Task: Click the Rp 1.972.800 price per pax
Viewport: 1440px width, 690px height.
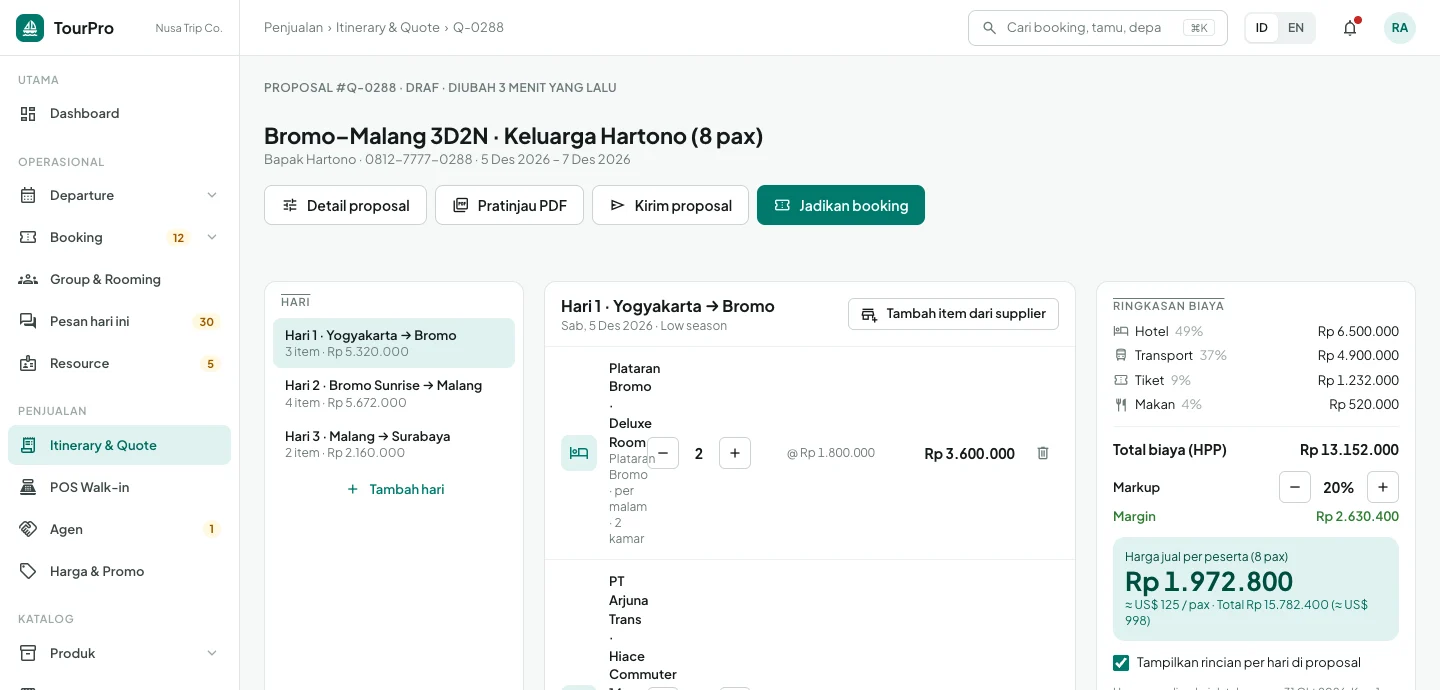Action: tap(1209, 581)
